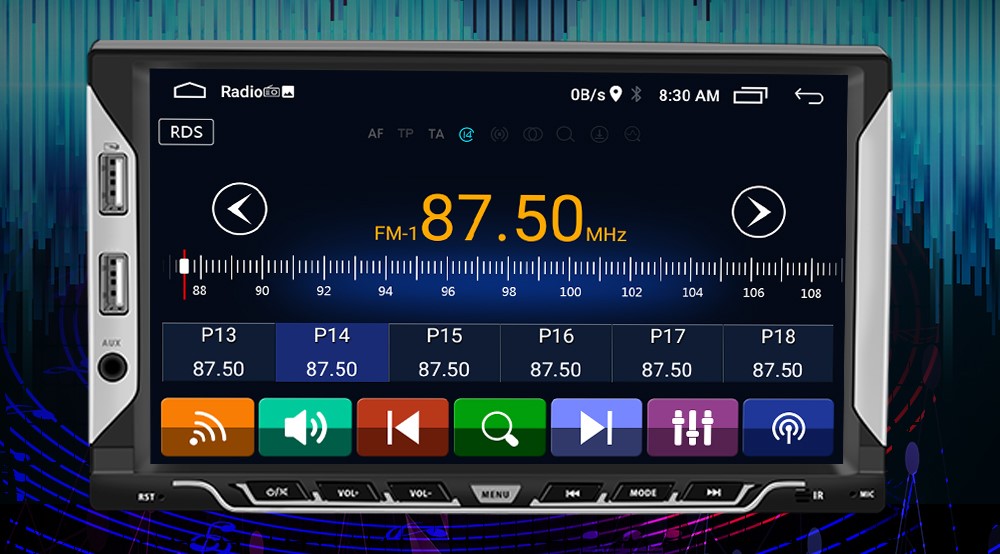Tap the green magnifier search button
Viewport: 1000px width, 554px height.
pyautogui.click(x=499, y=426)
